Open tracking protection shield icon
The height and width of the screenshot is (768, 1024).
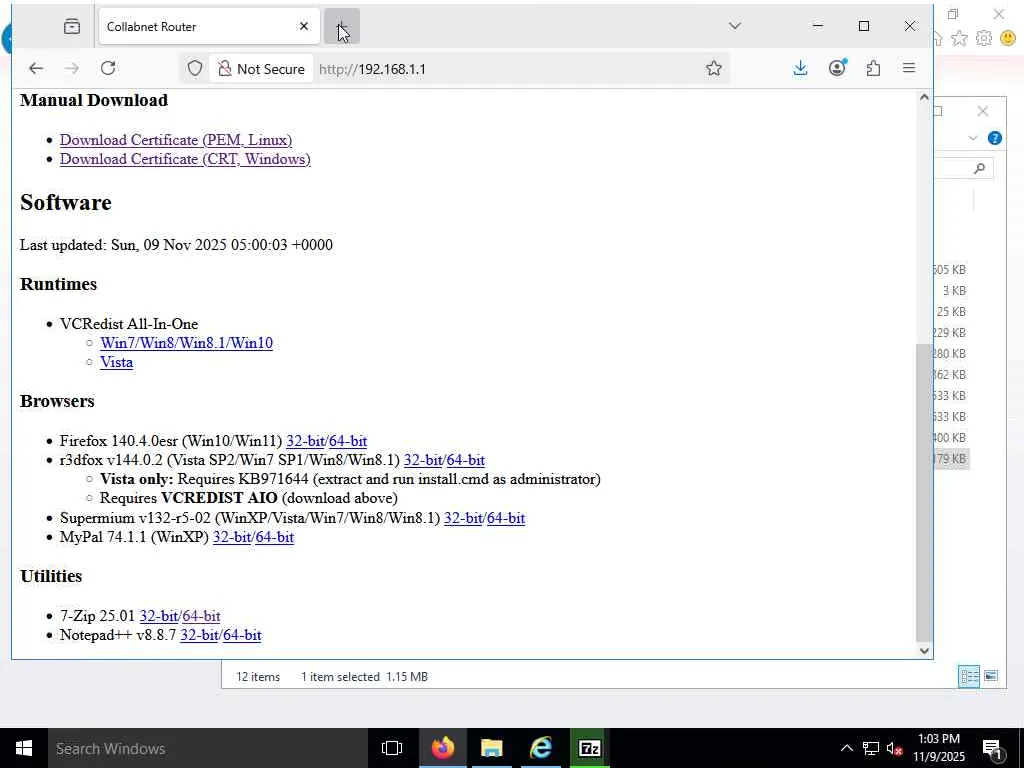195,68
